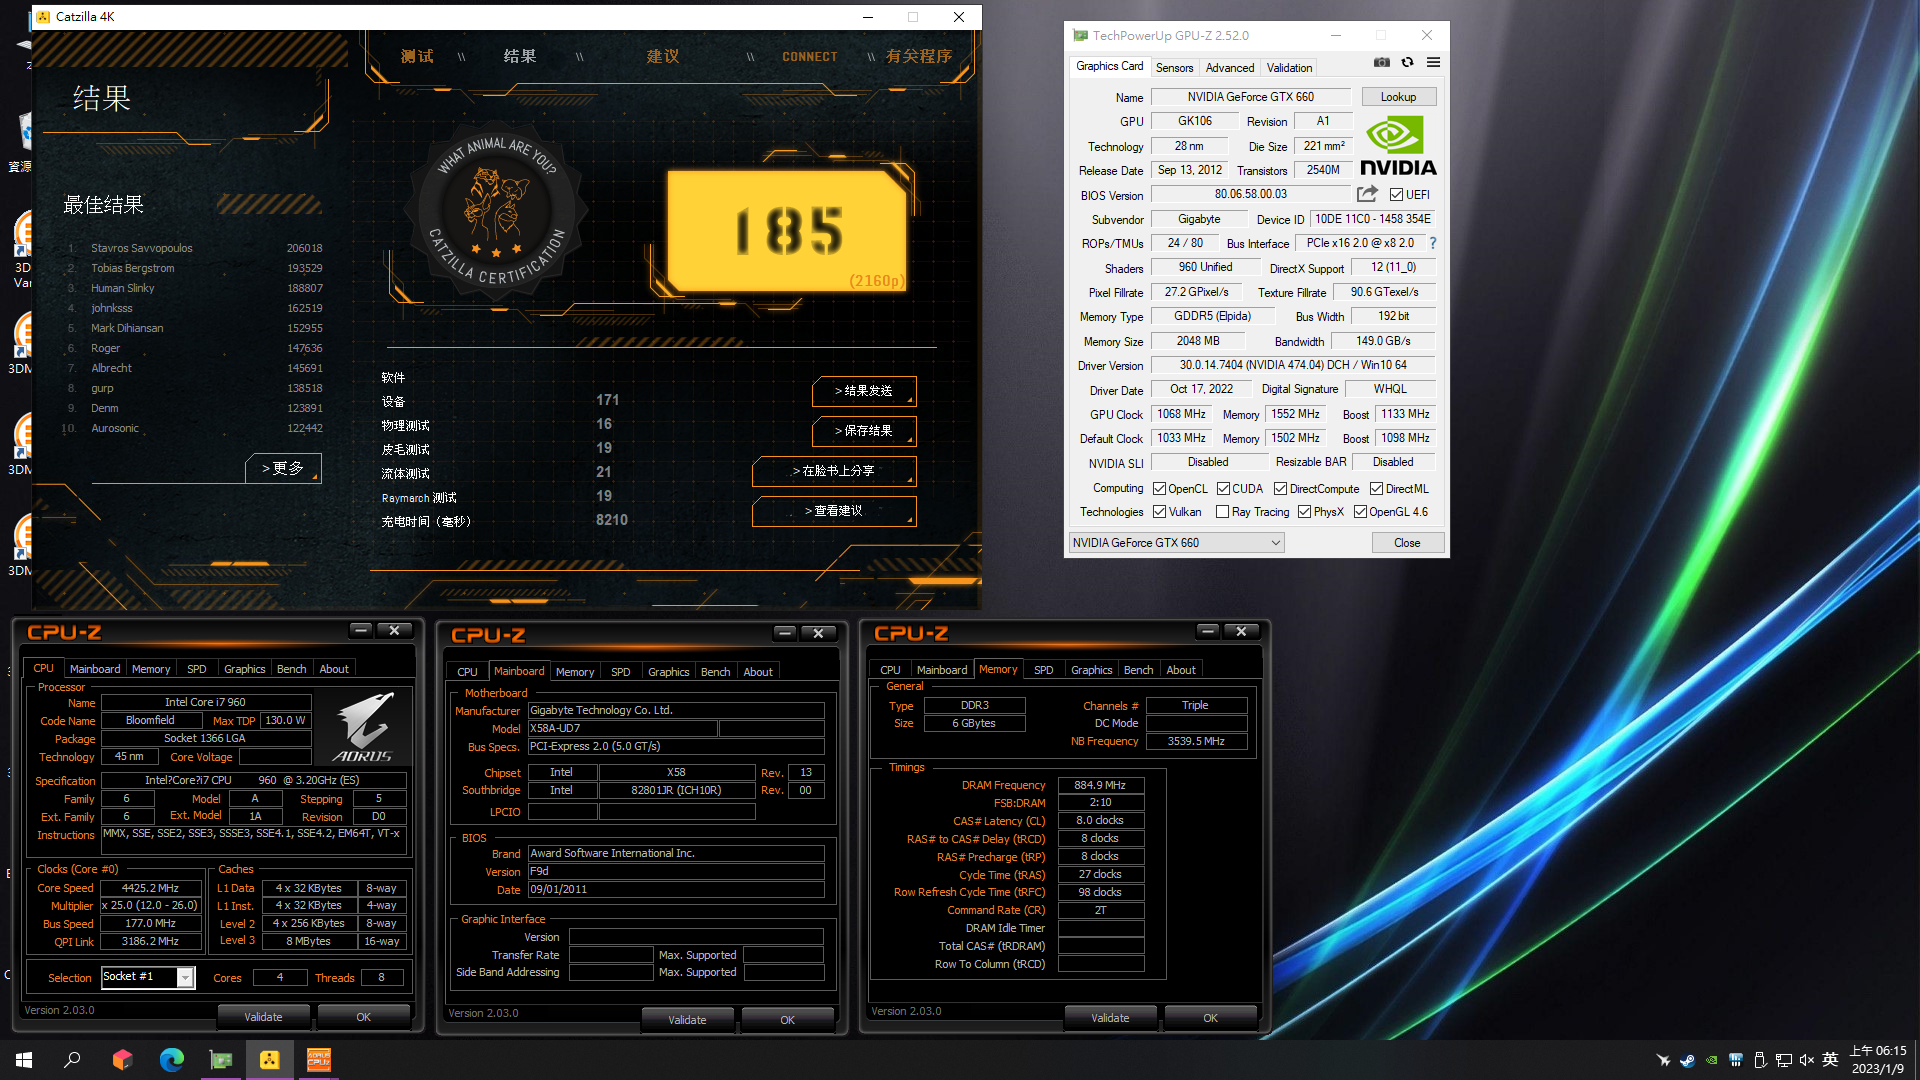The image size is (1920, 1080).
Task: Click the NVIDIA logo in GPU-Z
Action: [x=1398, y=146]
